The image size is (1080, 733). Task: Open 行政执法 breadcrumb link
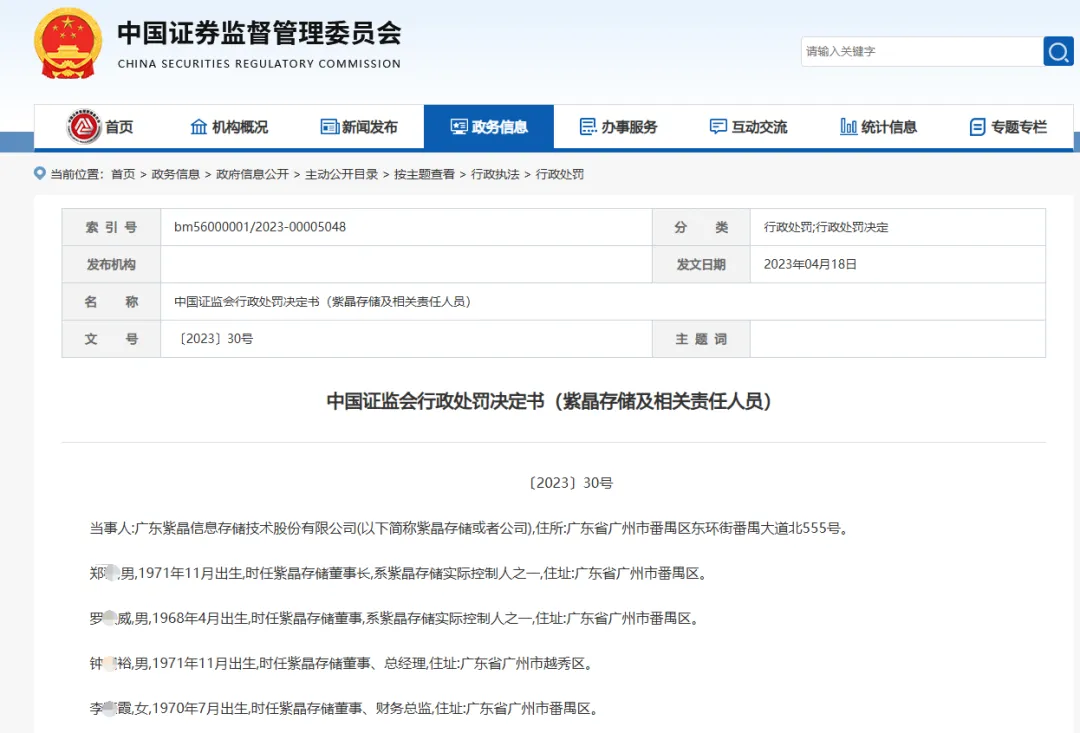495,174
